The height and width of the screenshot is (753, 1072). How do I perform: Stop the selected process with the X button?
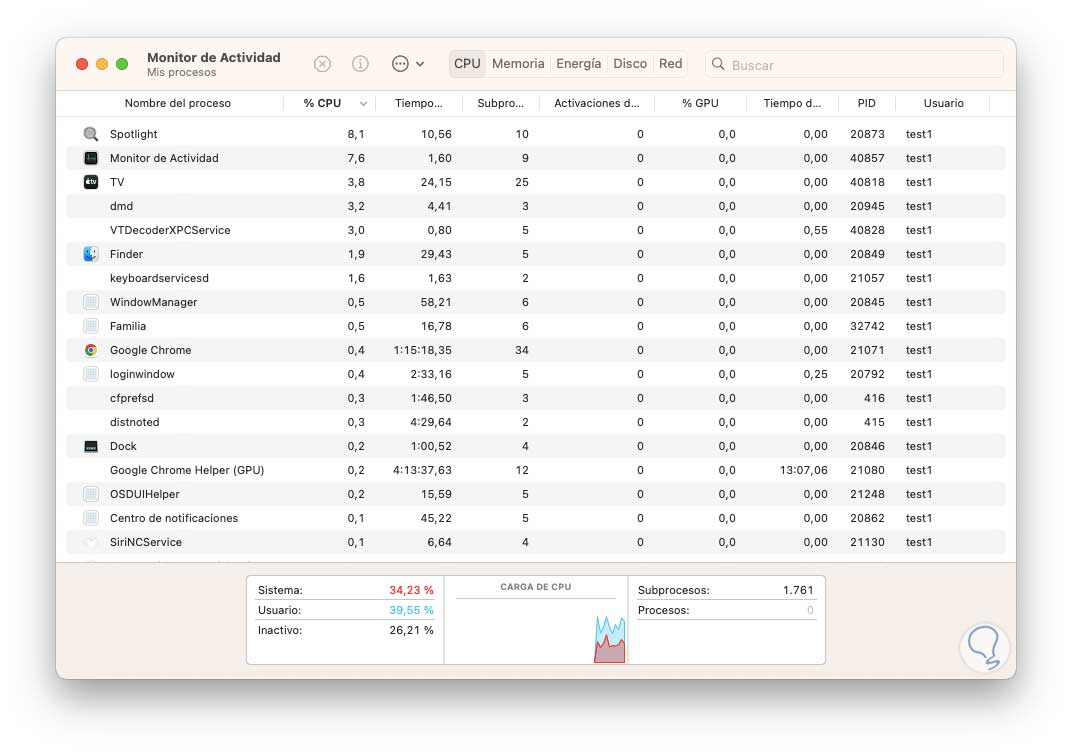pos(322,64)
